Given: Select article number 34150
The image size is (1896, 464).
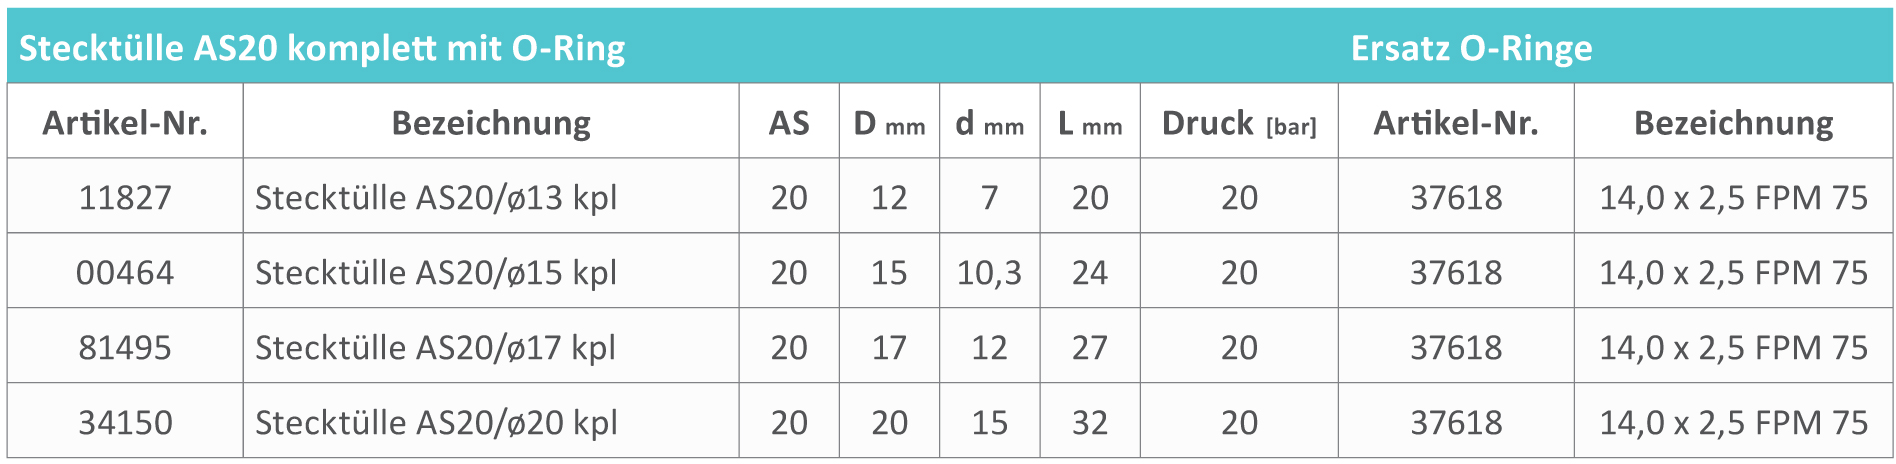Looking at the screenshot, I should 125,422.
